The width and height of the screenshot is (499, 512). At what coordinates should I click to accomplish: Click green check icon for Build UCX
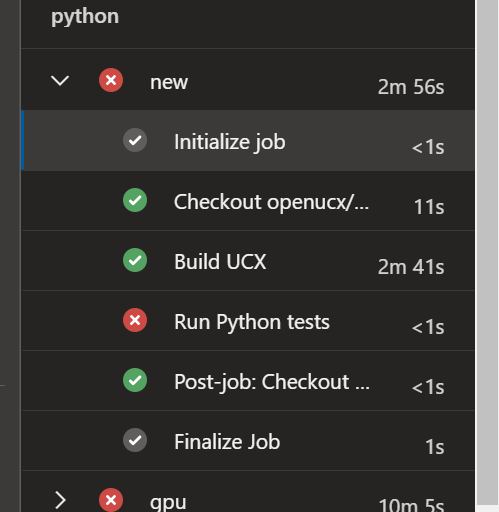135,260
